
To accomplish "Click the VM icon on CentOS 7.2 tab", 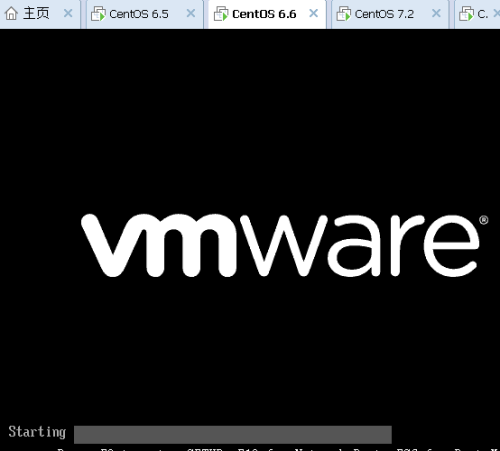I will click(344, 14).
